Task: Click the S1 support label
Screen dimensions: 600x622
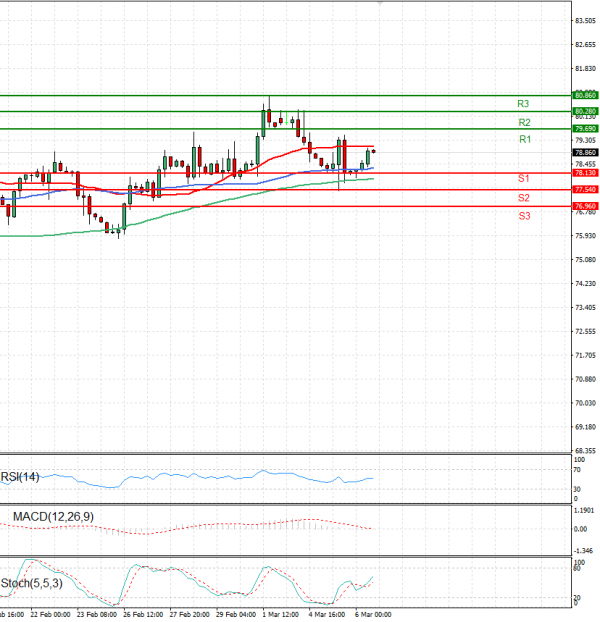Action: [x=523, y=179]
